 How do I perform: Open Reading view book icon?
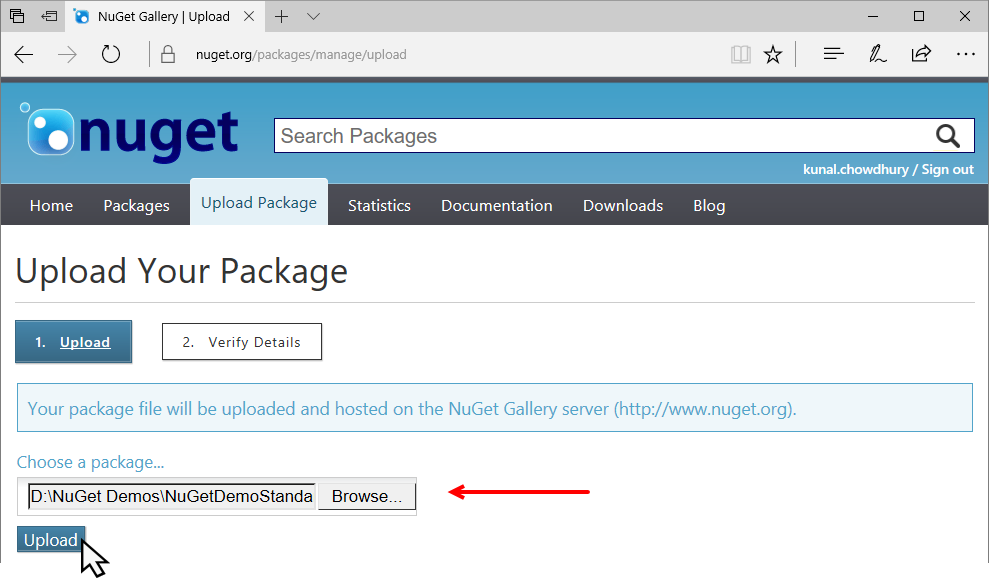click(x=740, y=55)
